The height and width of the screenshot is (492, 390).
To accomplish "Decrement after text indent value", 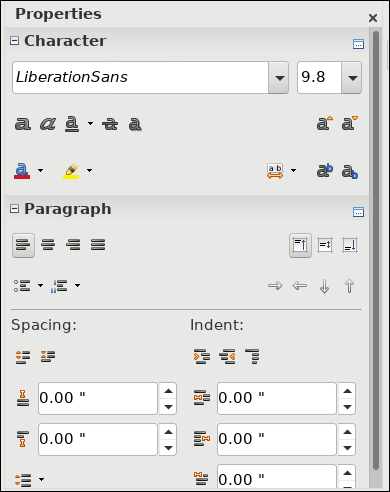I will [347, 448].
